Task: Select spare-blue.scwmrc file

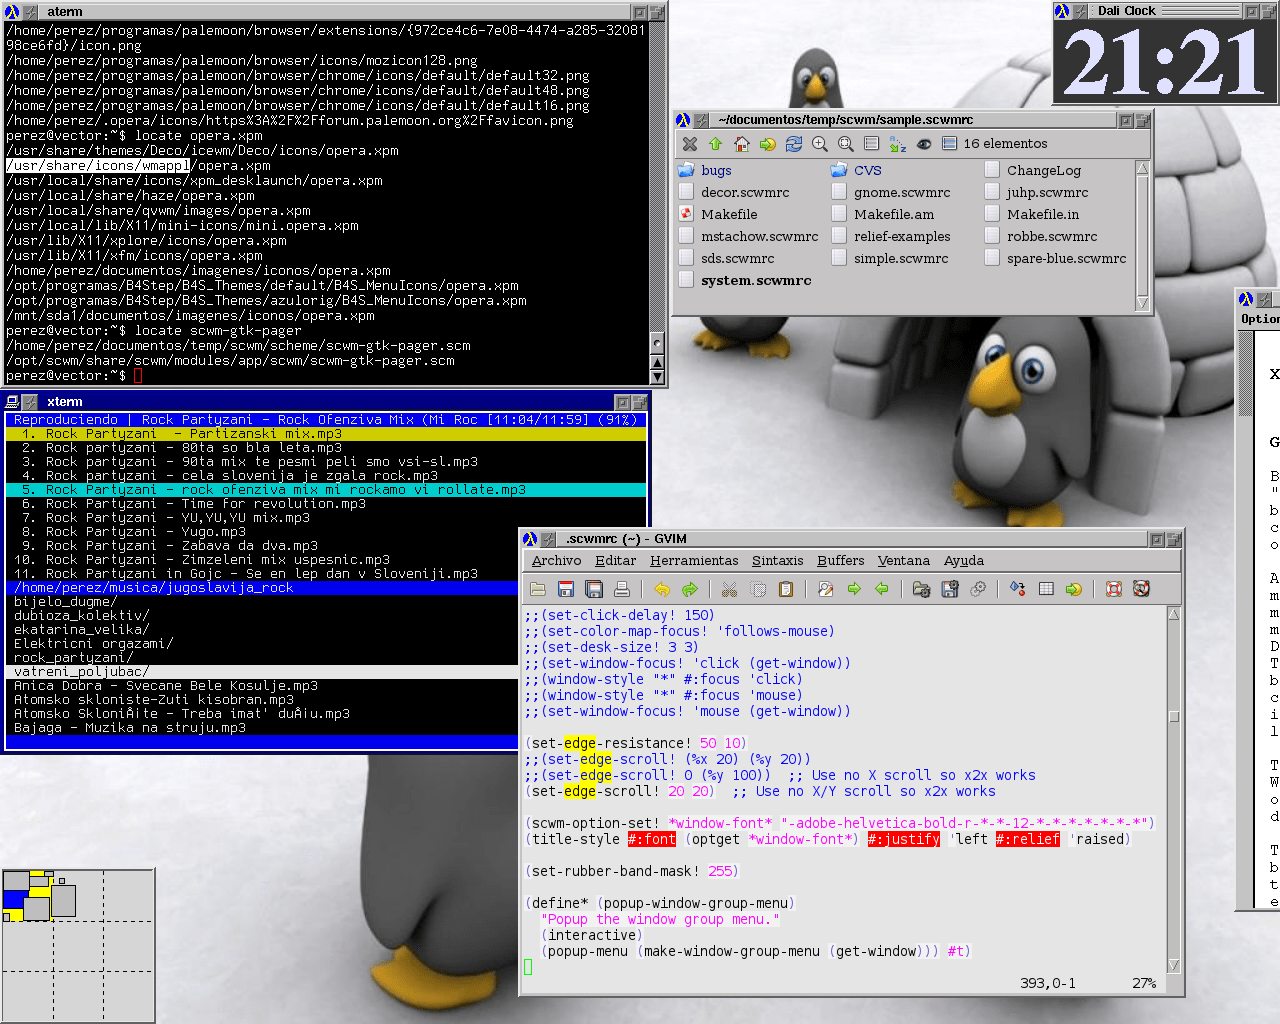Action: pyautogui.click(x=1055, y=259)
